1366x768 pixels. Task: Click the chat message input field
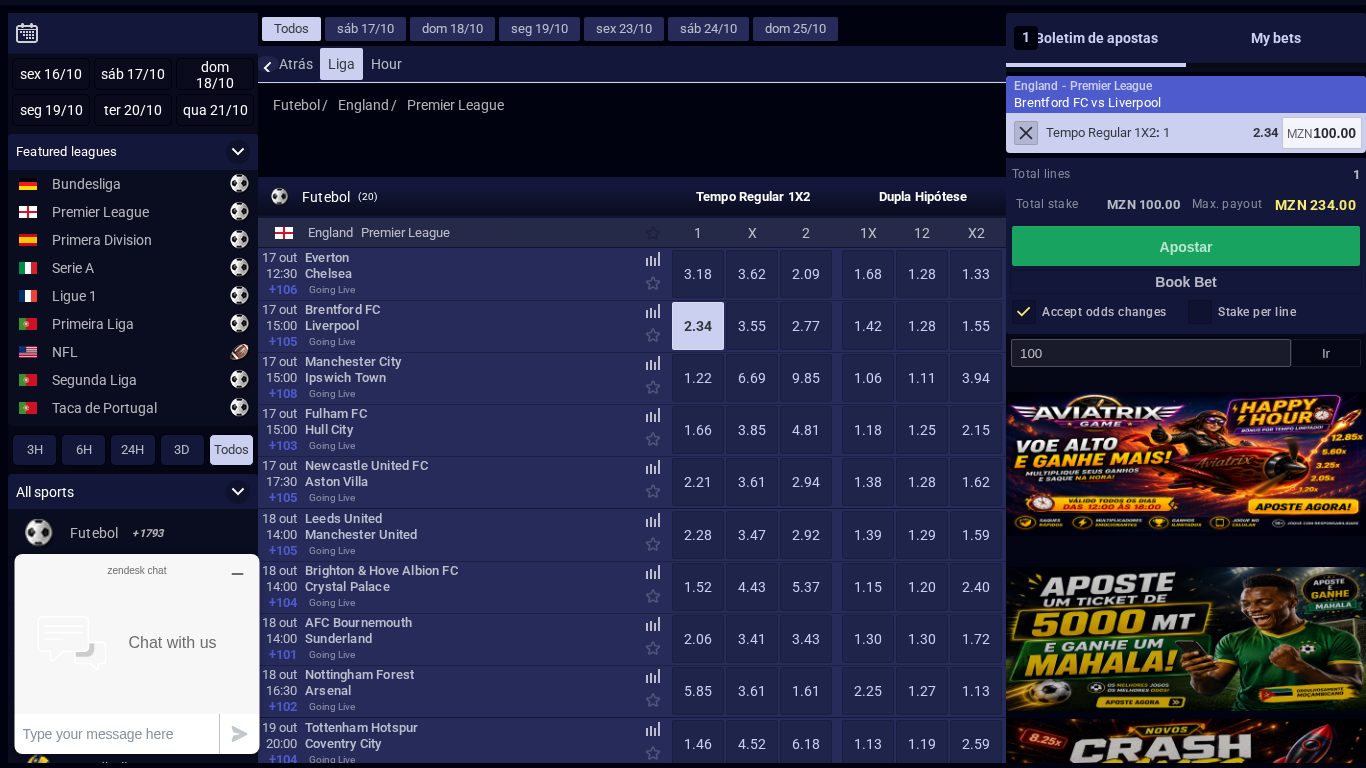117,734
